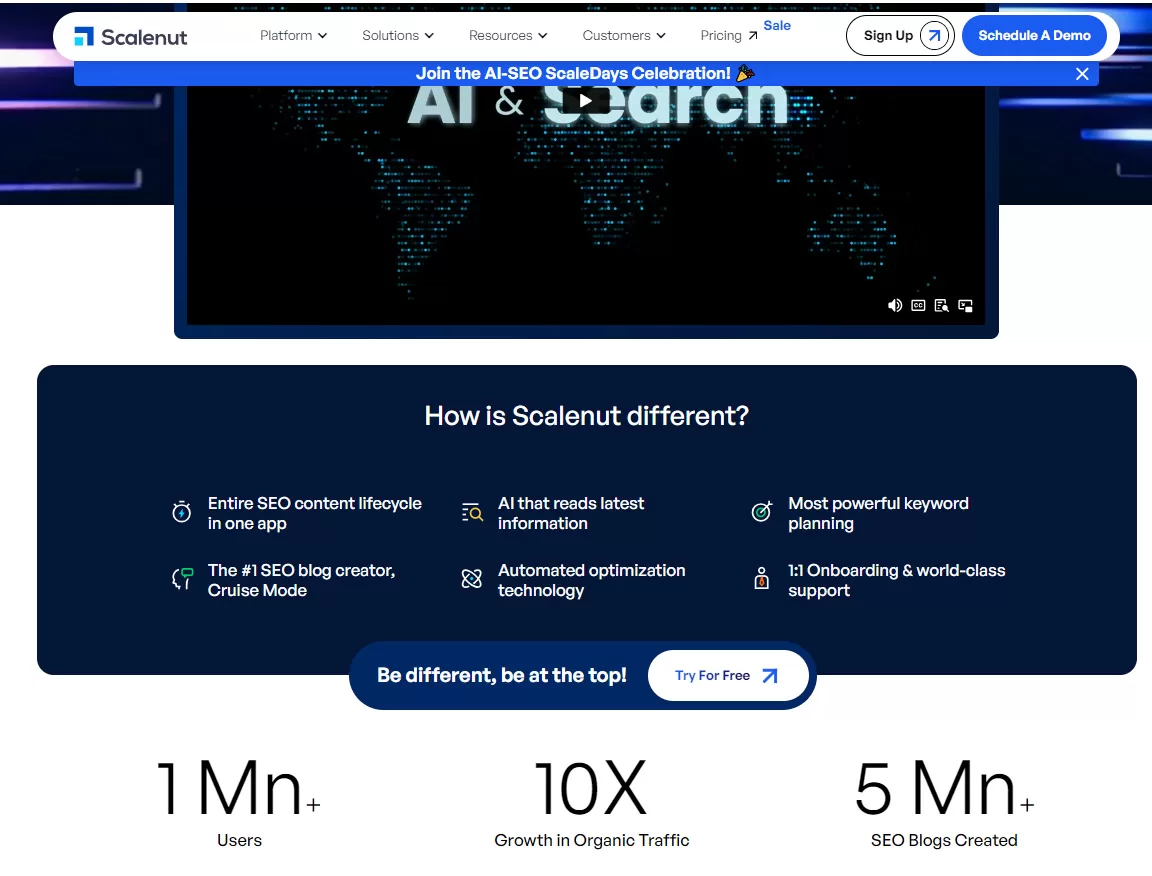This screenshot has height=876, width=1152.
Task: Click the search list icon beside AI reads
Action: tap(472, 512)
